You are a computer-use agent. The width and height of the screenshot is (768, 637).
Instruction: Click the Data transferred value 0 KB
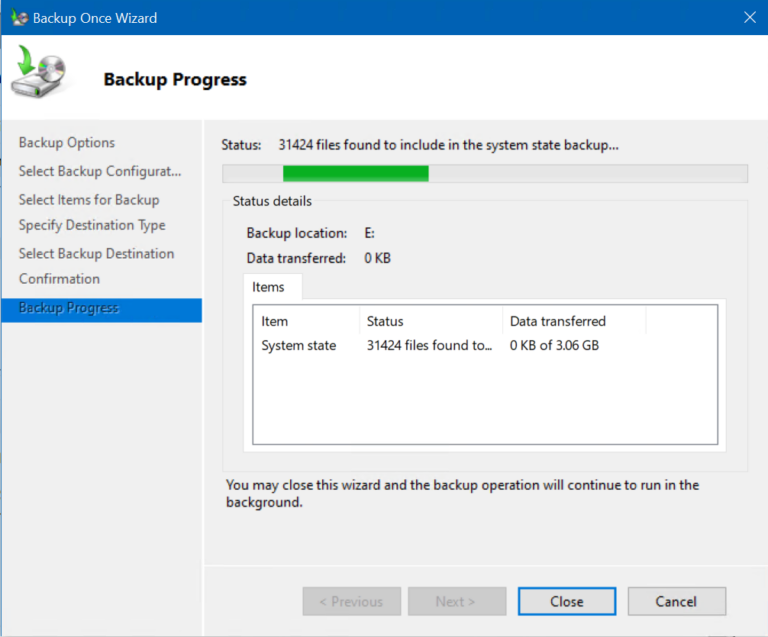pos(377,258)
